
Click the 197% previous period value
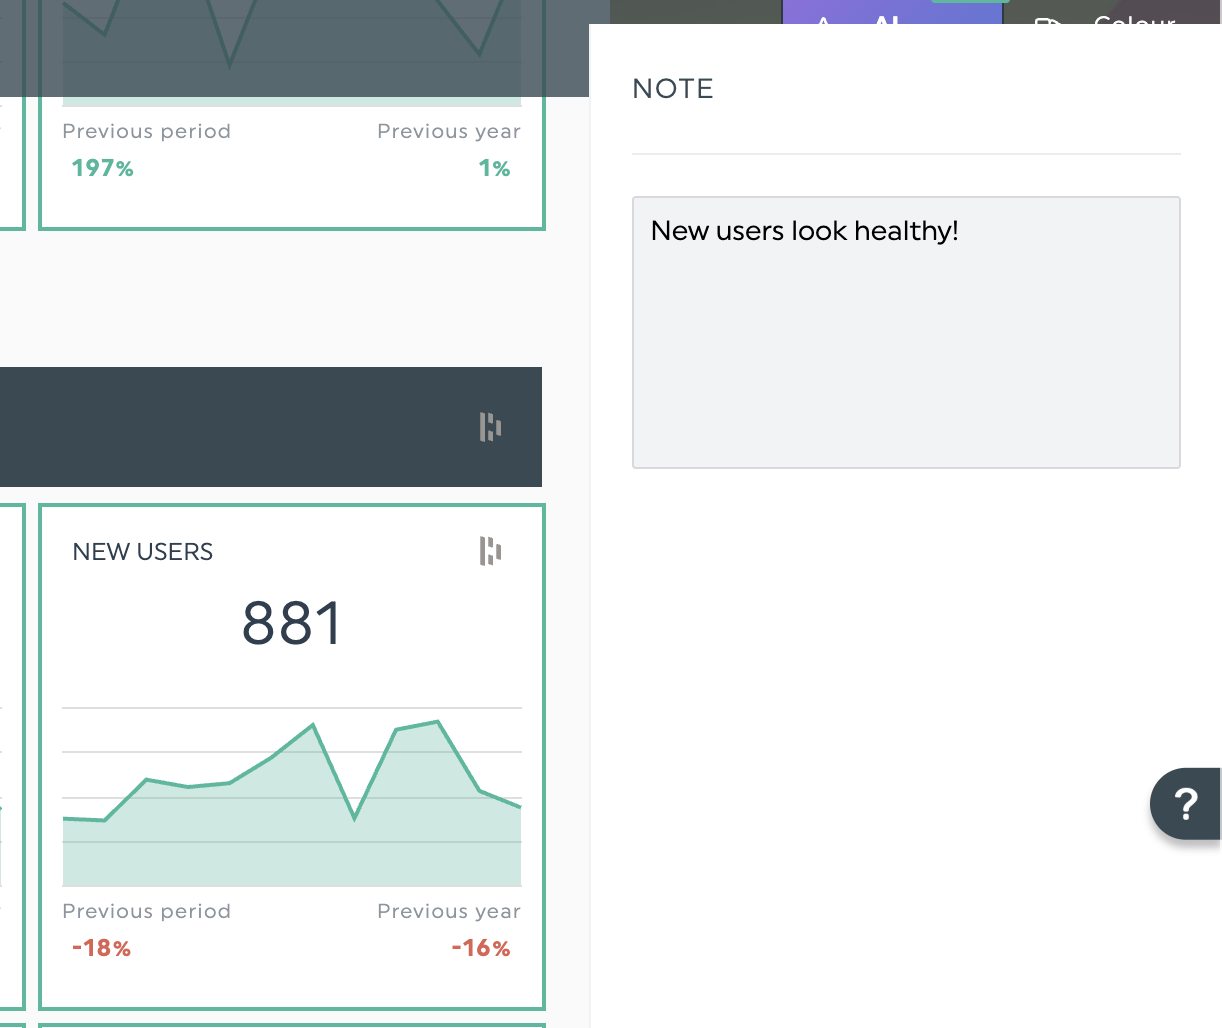102,168
